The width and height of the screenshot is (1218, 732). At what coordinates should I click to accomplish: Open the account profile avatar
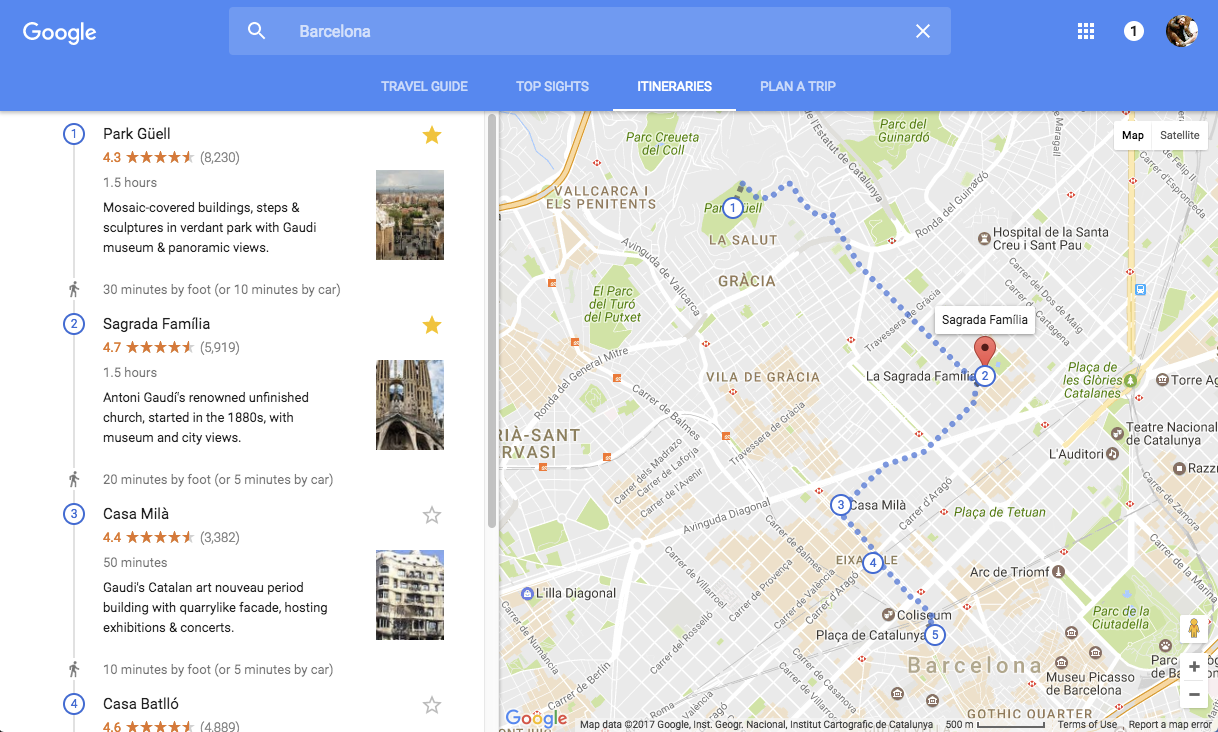(x=1182, y=31)
